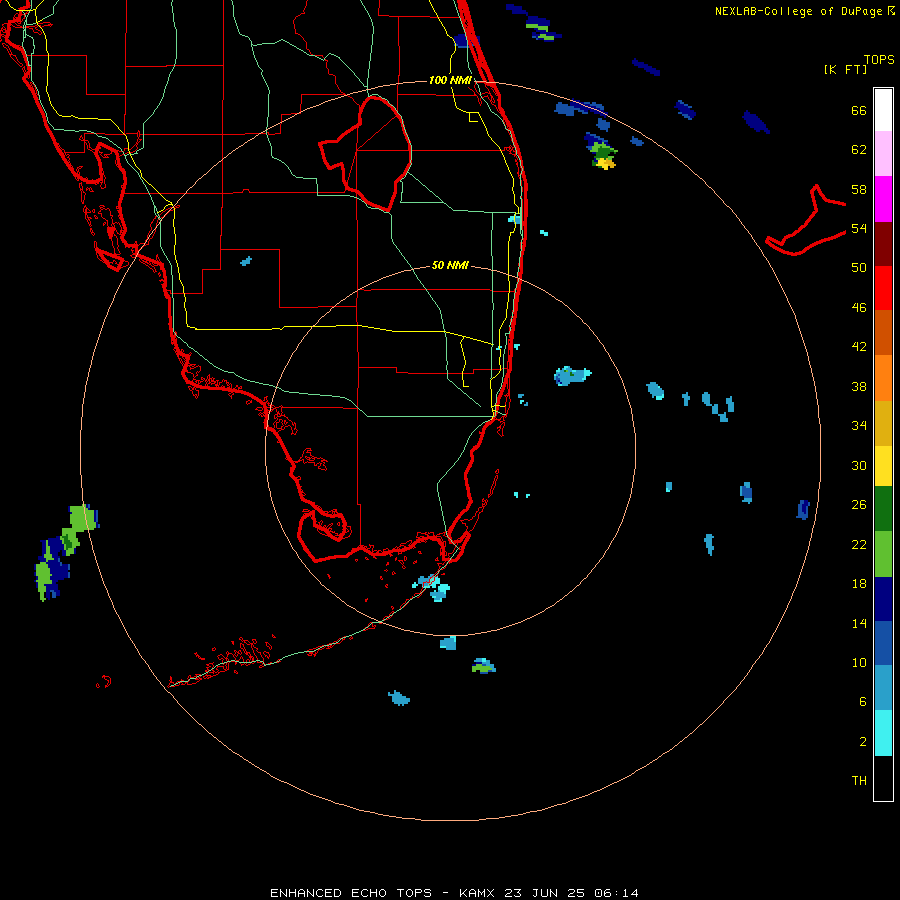Pick the medium blue legend swatch
Viewport: 900px width, 900px height.
point(883,643)
